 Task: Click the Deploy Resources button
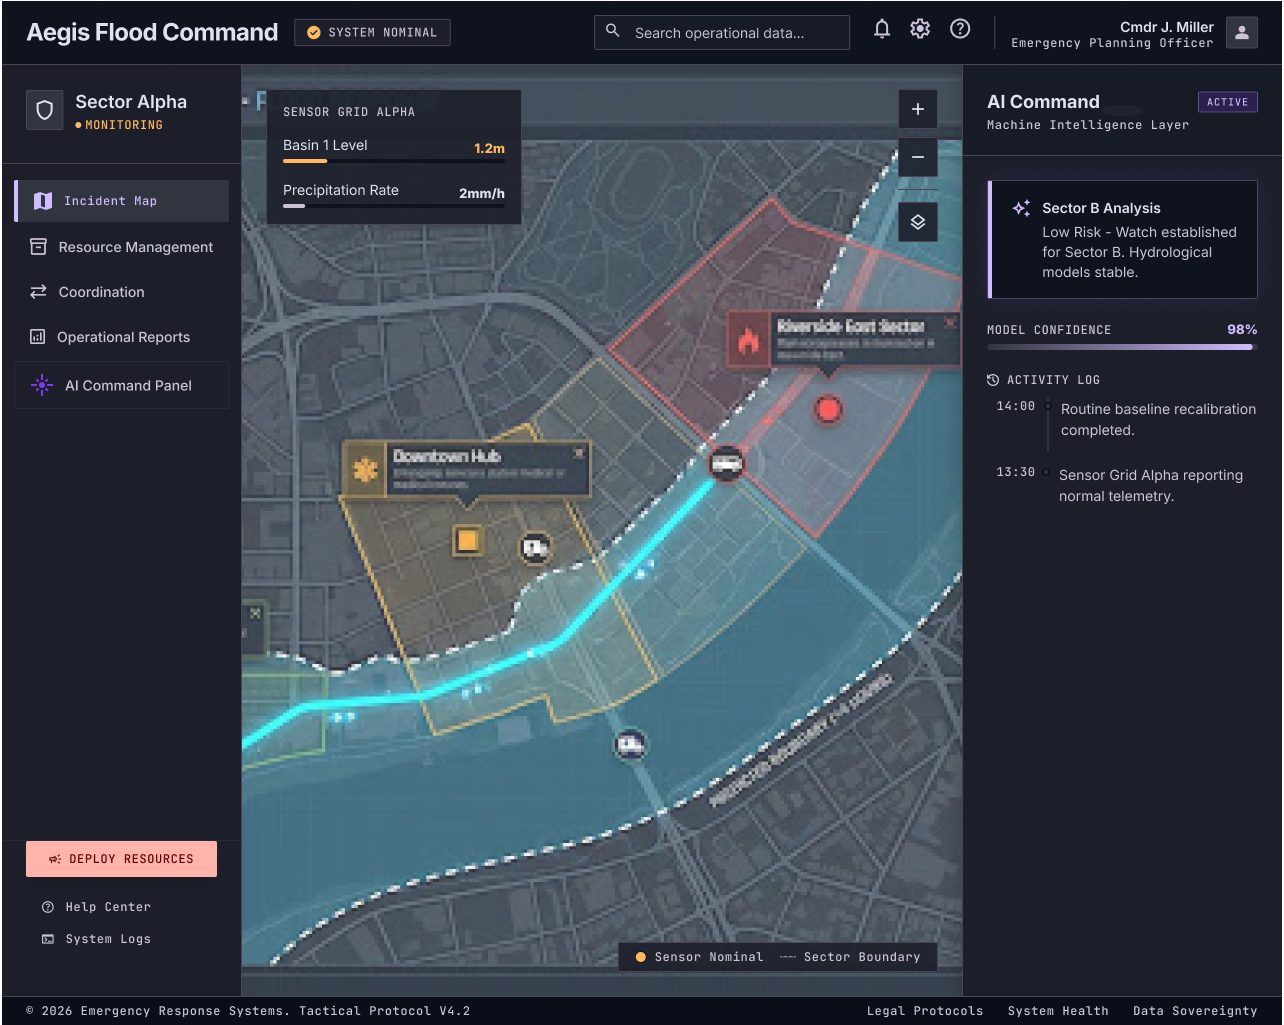click(121, 859)
